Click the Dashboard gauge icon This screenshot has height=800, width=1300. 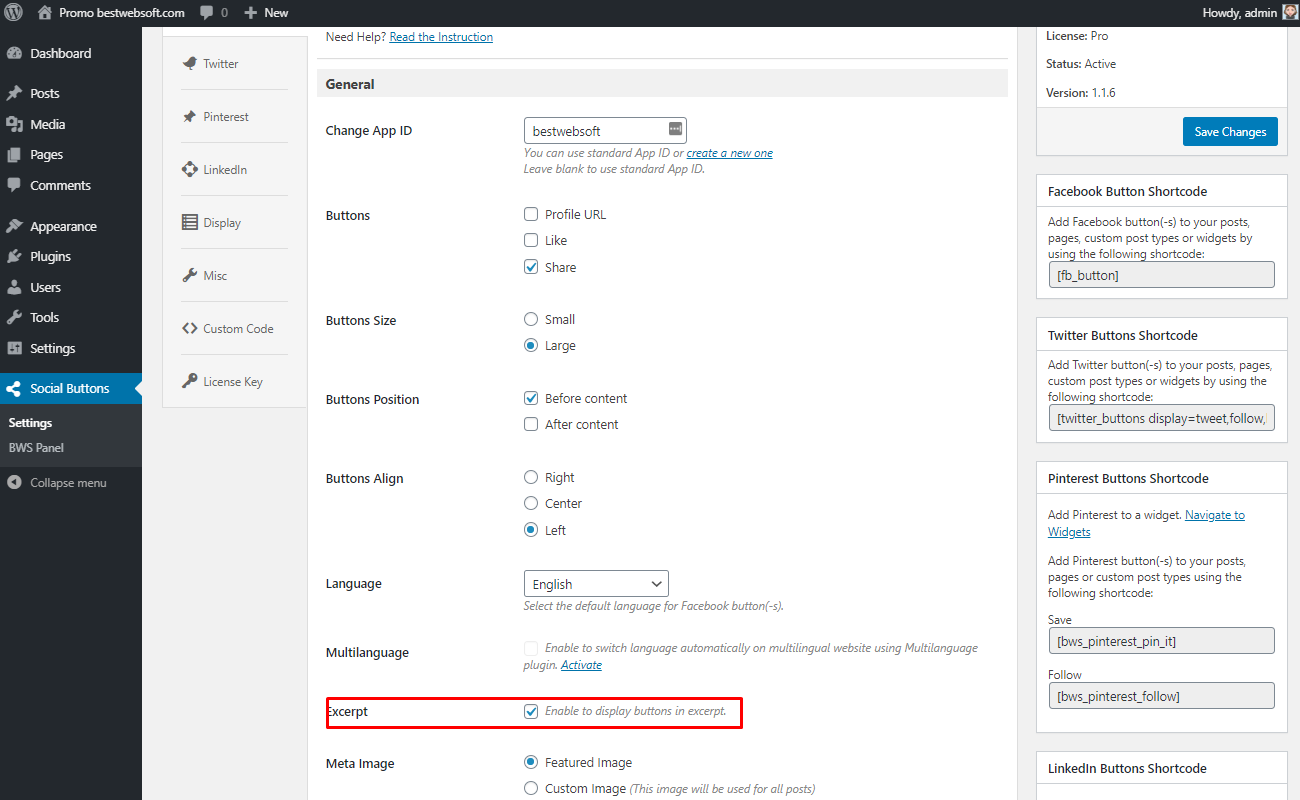click(14, 53)
